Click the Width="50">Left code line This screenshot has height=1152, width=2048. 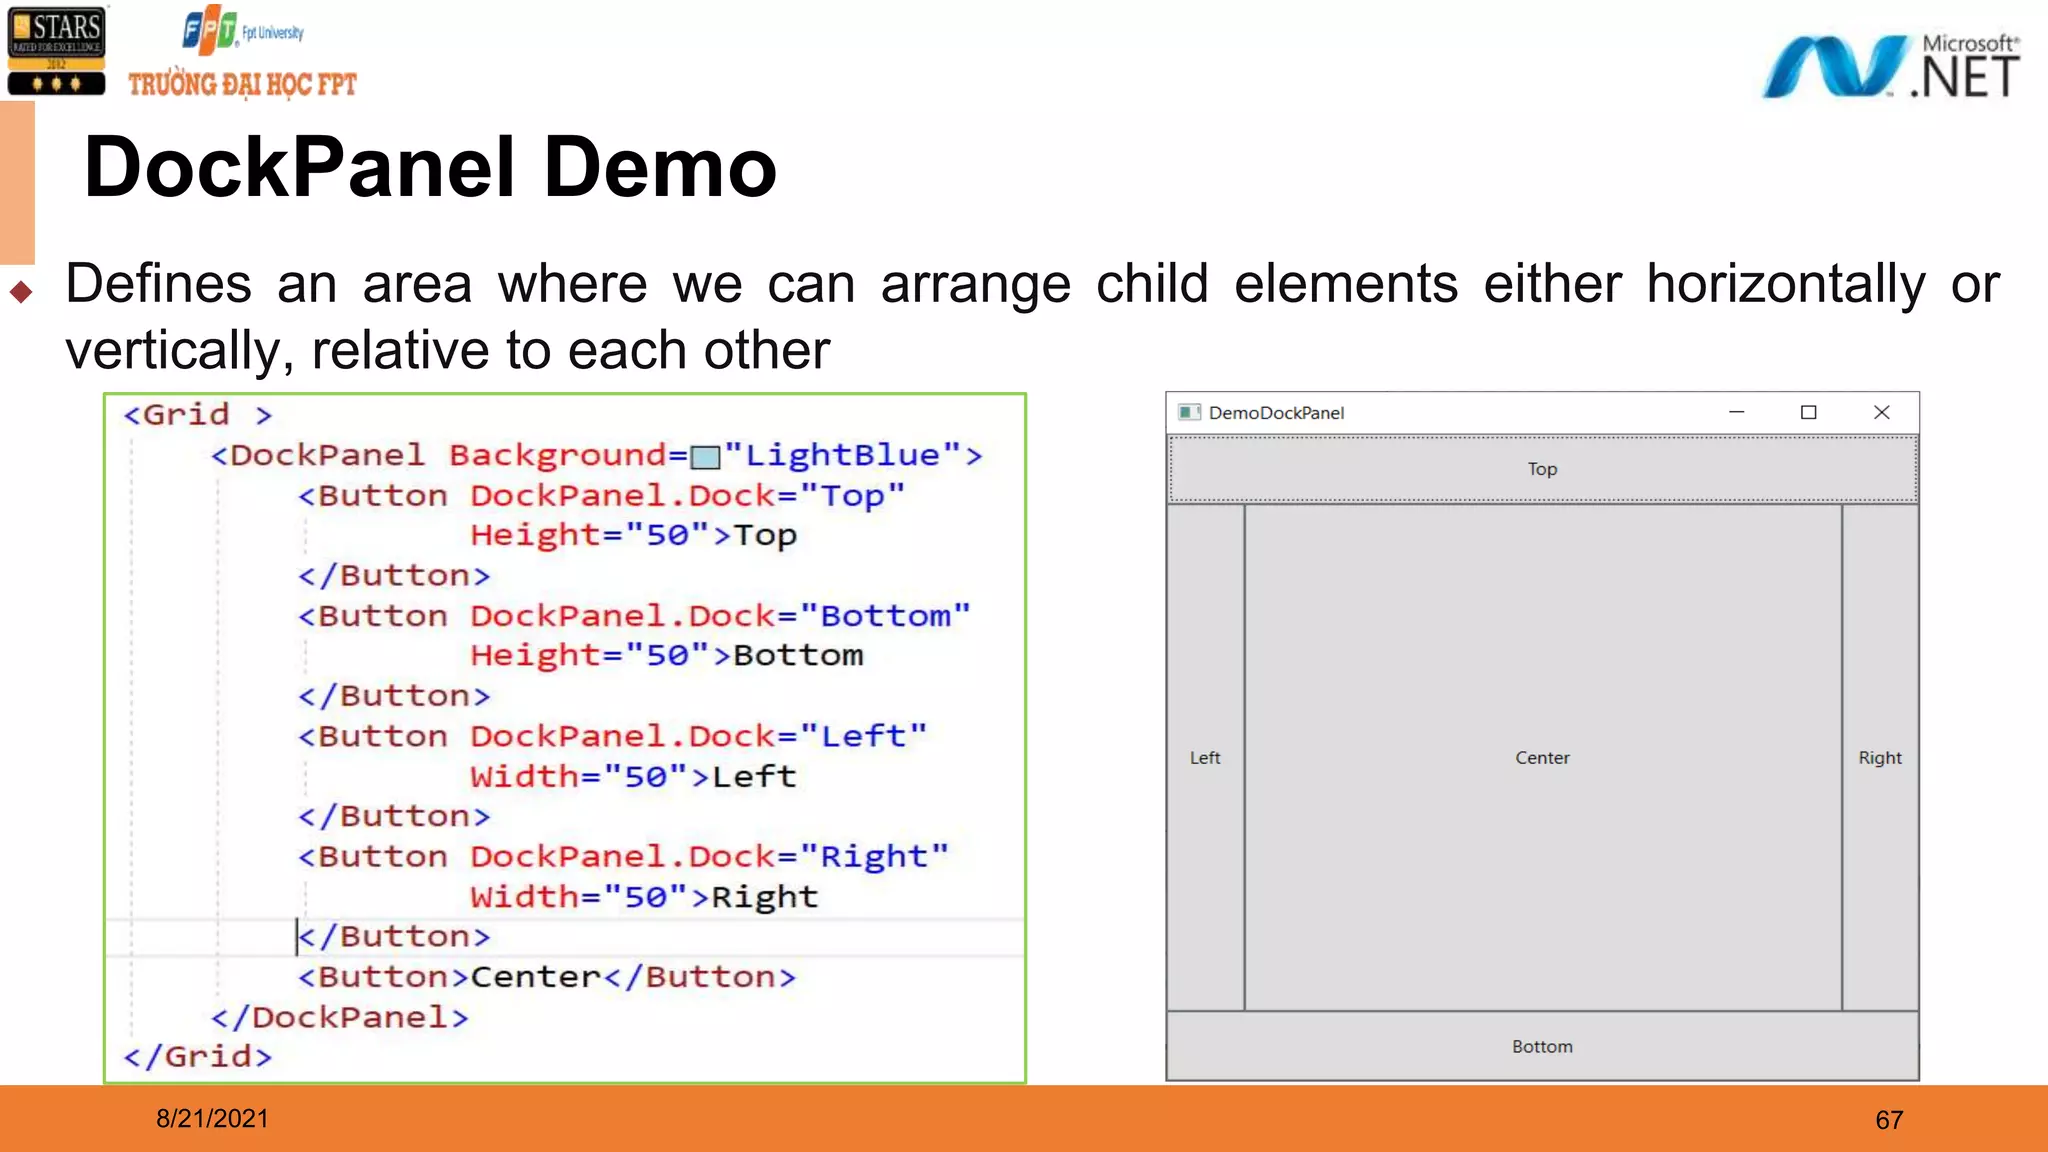(633, 776)
